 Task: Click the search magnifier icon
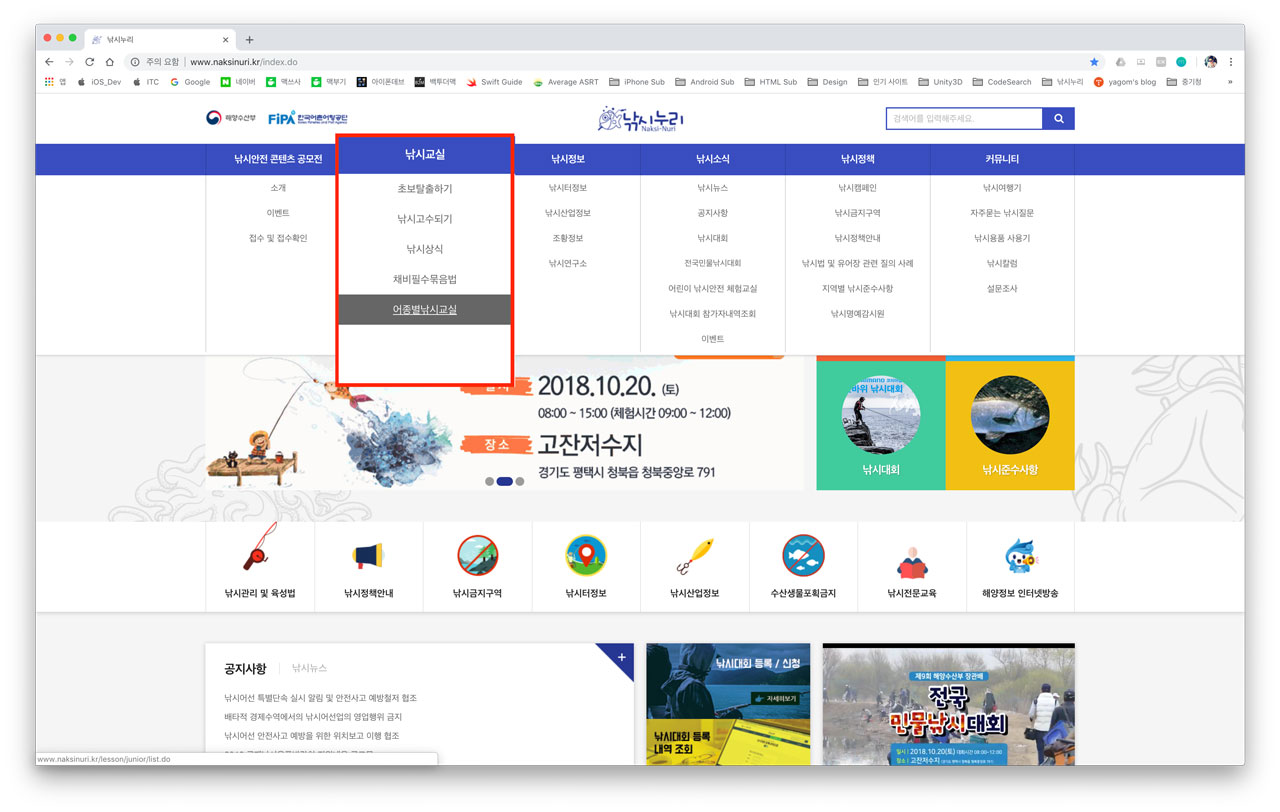click(1059, 118)
